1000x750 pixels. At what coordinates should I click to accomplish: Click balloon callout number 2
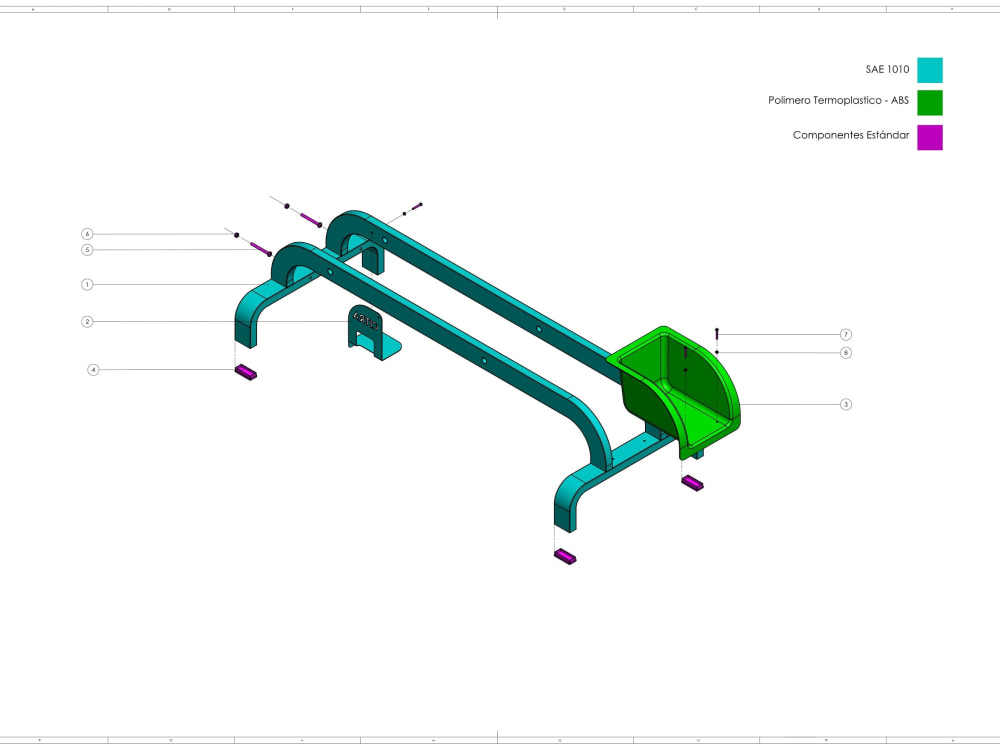pos(87,321)
